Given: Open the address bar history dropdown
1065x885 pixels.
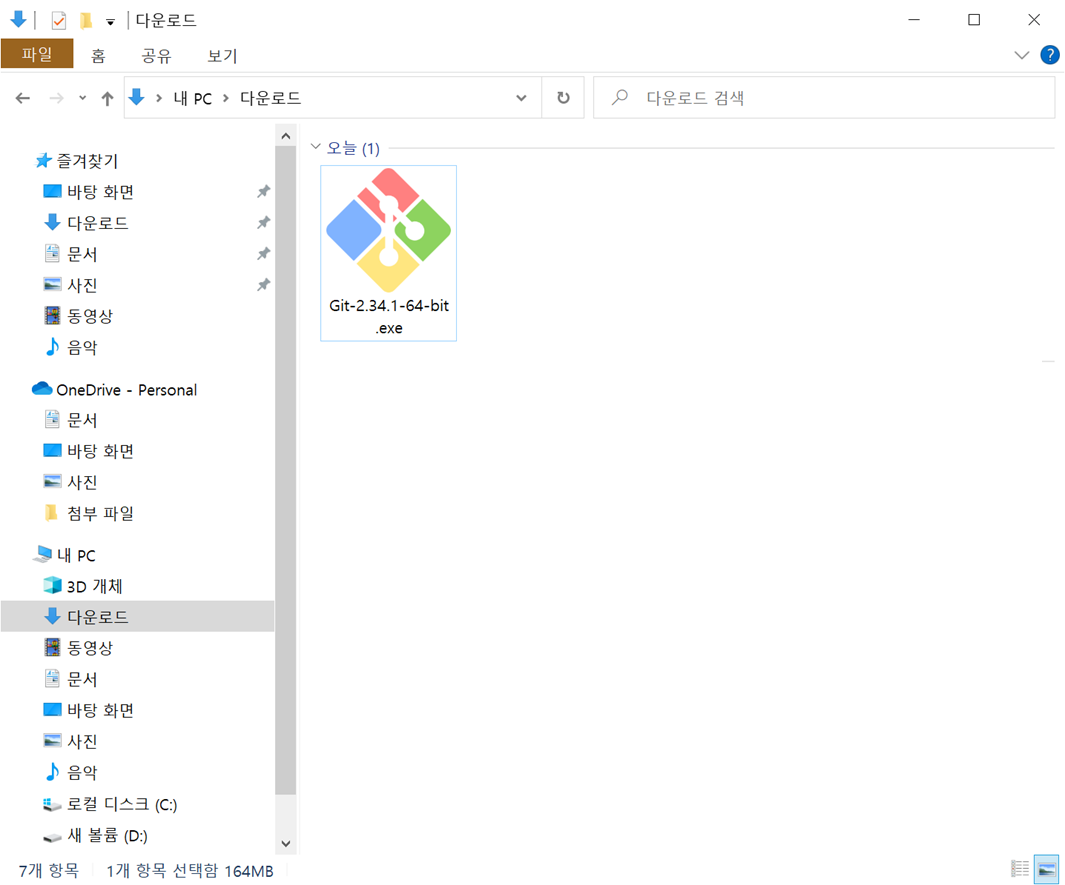Looking at the screenshot, I should 521,98.
